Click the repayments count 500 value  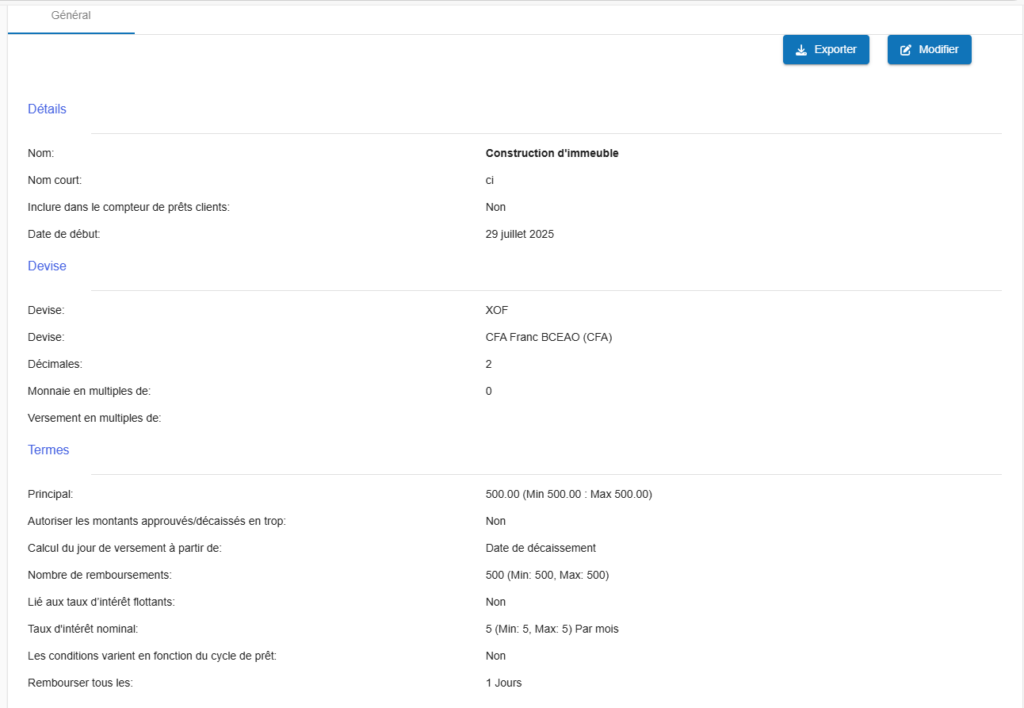[x=546, y=575]
